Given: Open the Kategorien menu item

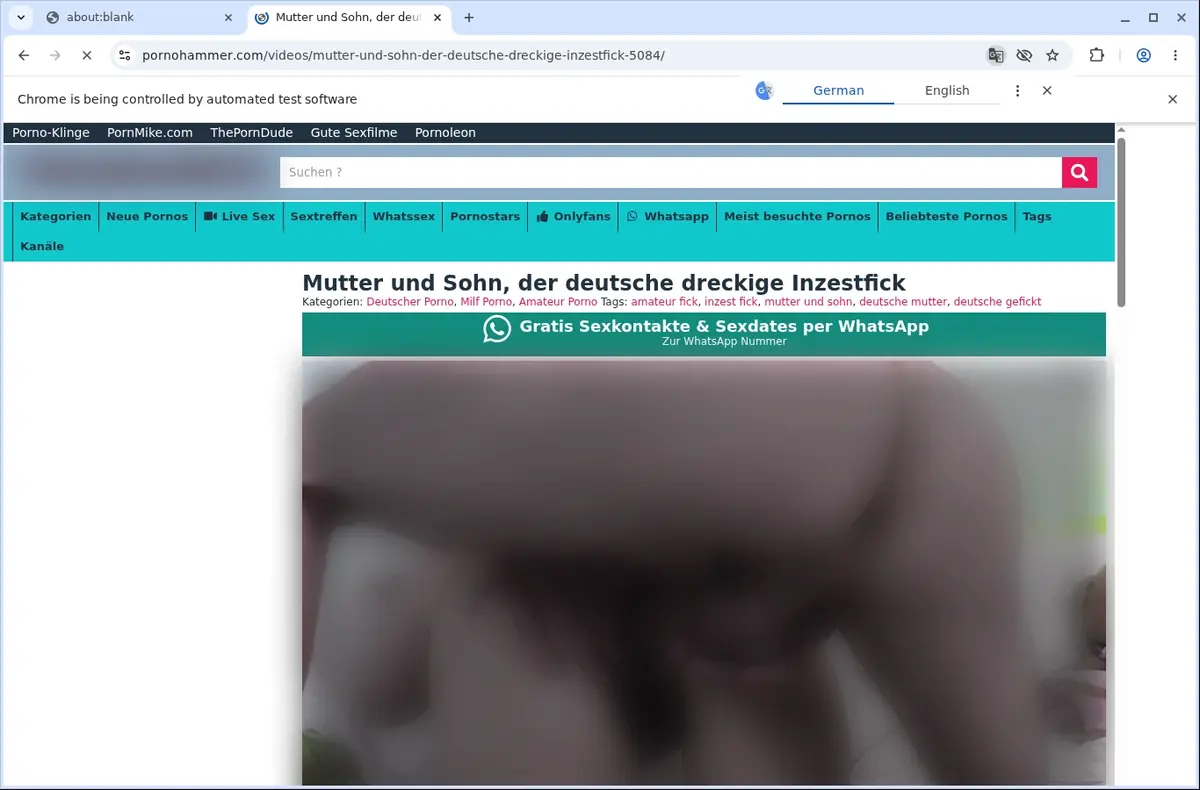Looking at the screenshot, I should point(56,216).
